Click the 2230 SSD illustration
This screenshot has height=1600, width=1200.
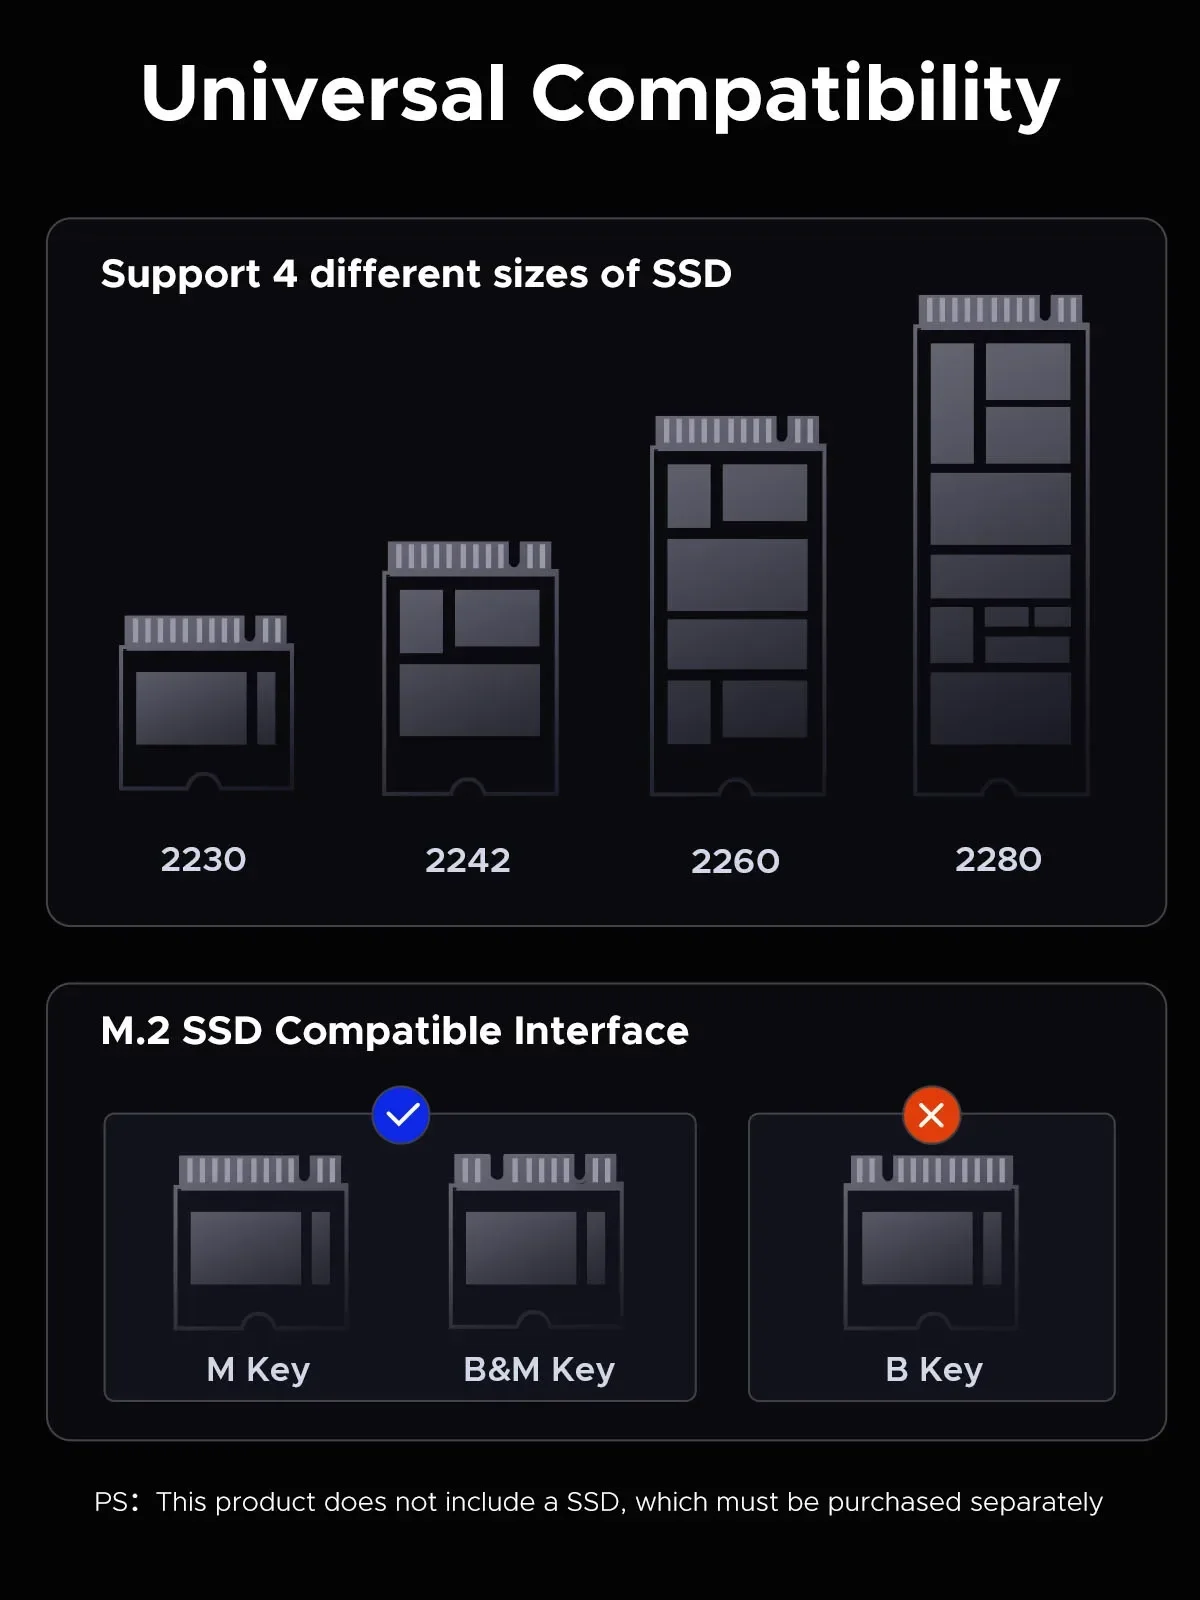(x=206, y=704)
